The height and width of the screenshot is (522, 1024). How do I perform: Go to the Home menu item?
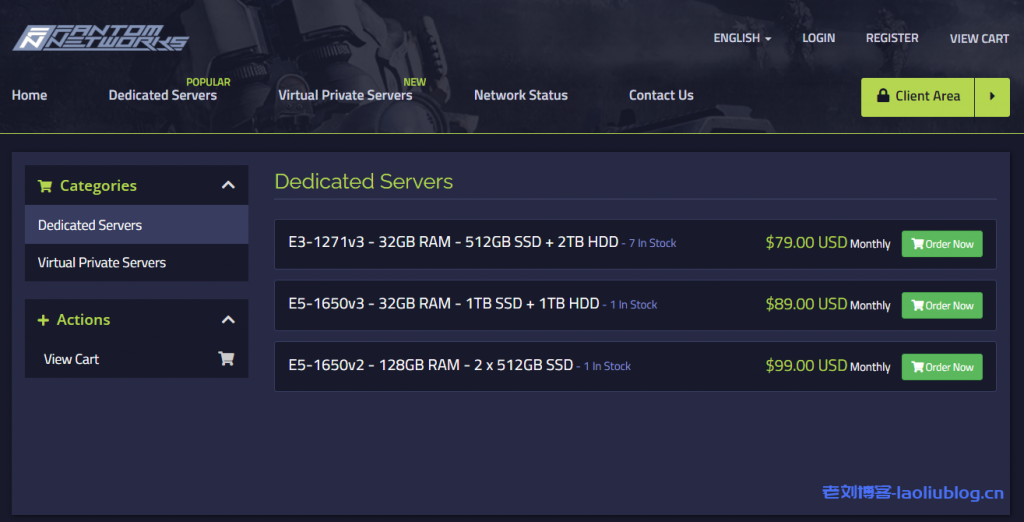[x=29, y=95]
